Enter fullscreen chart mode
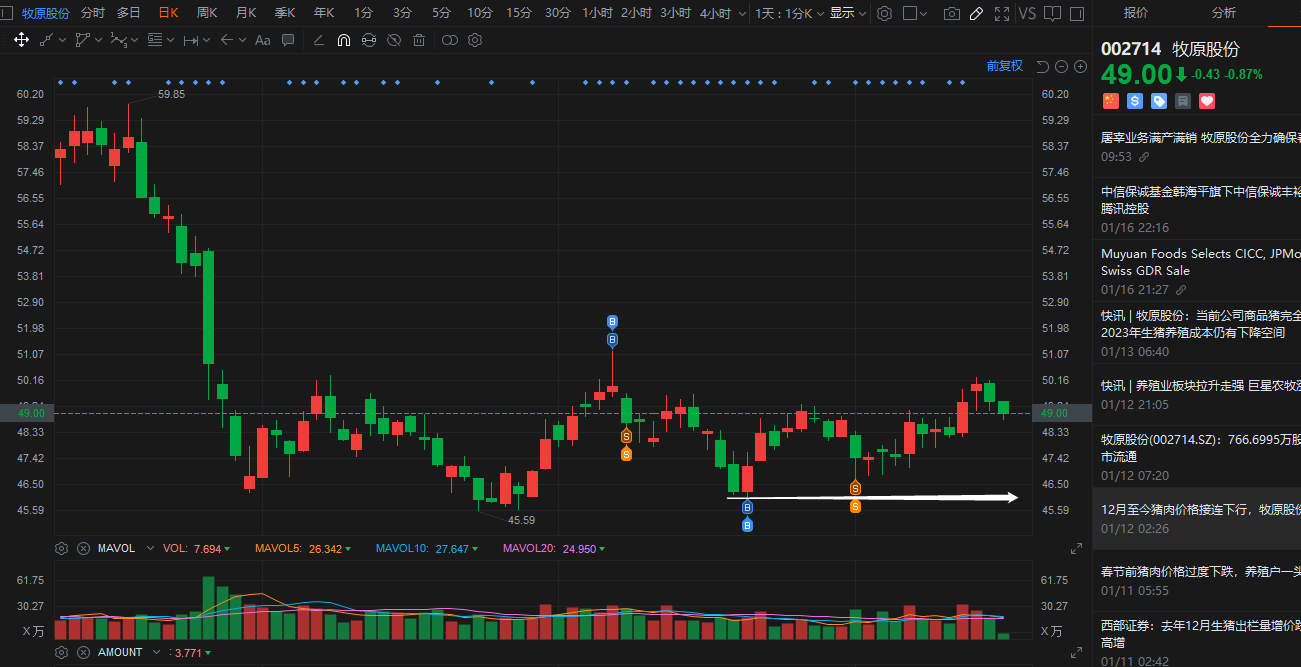1301x667 pixels. point(1002,13)
